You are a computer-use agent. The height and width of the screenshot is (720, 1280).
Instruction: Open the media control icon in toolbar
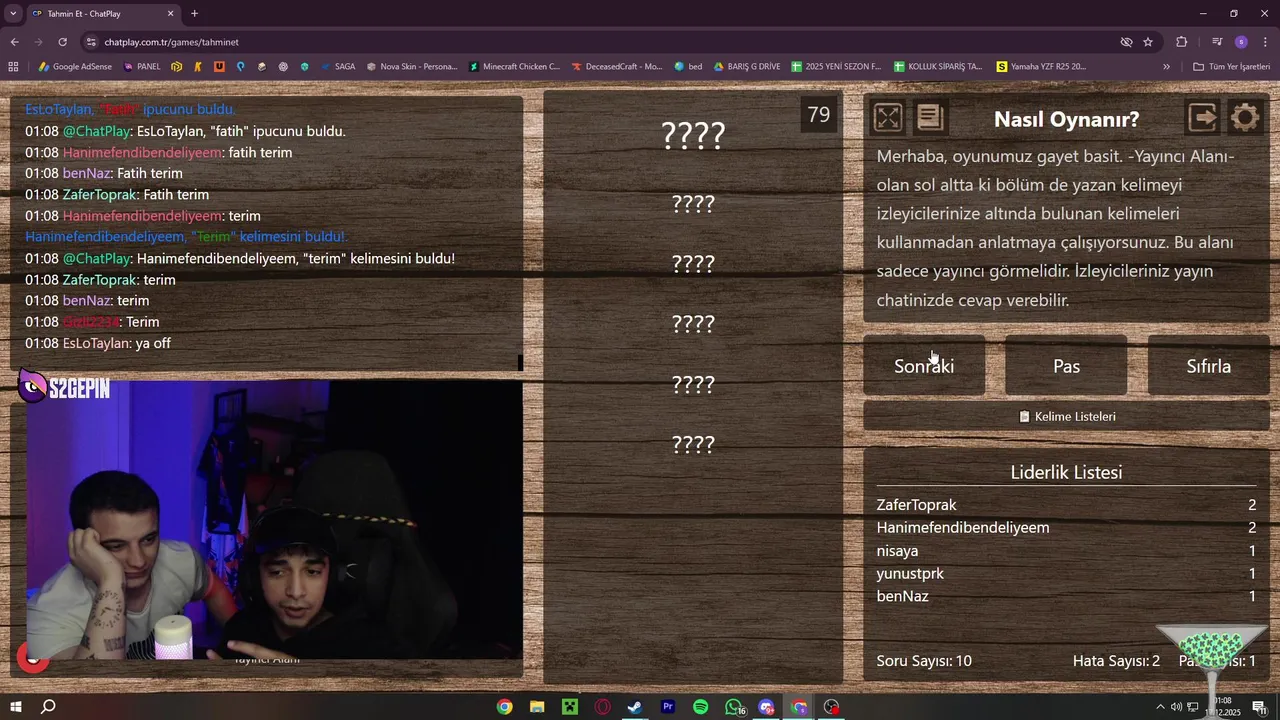click(1217, 42)
